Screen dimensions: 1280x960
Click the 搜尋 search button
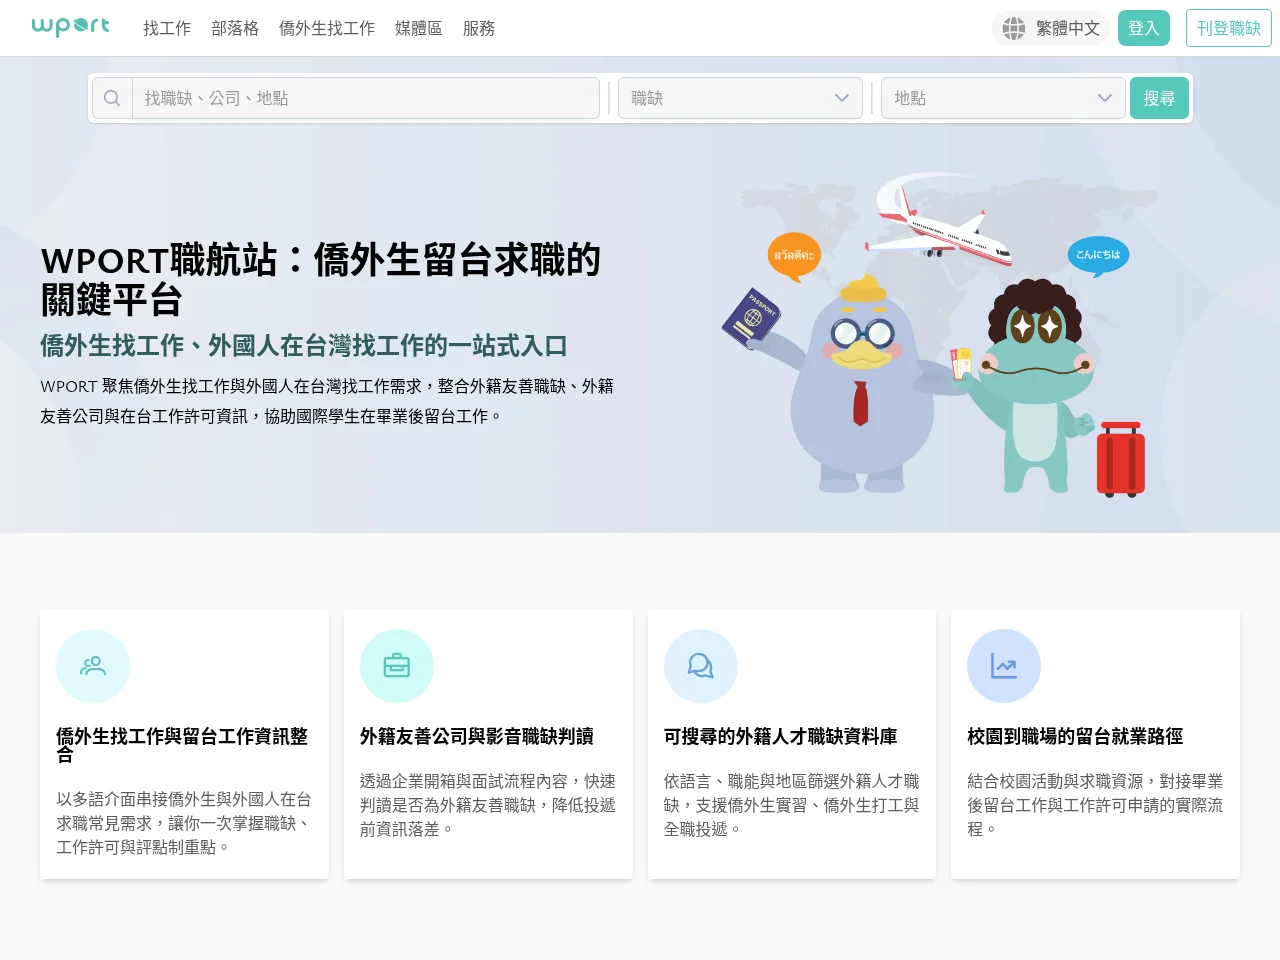click(x=1159, y=98)
